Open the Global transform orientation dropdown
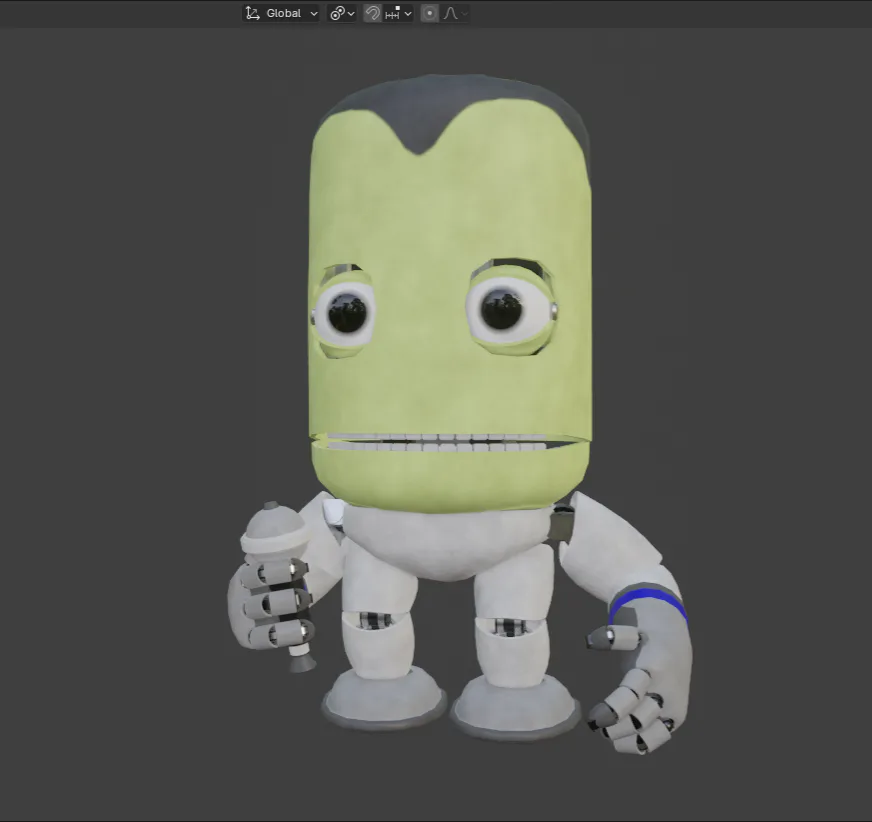872x822 pixels. [281, 13]
